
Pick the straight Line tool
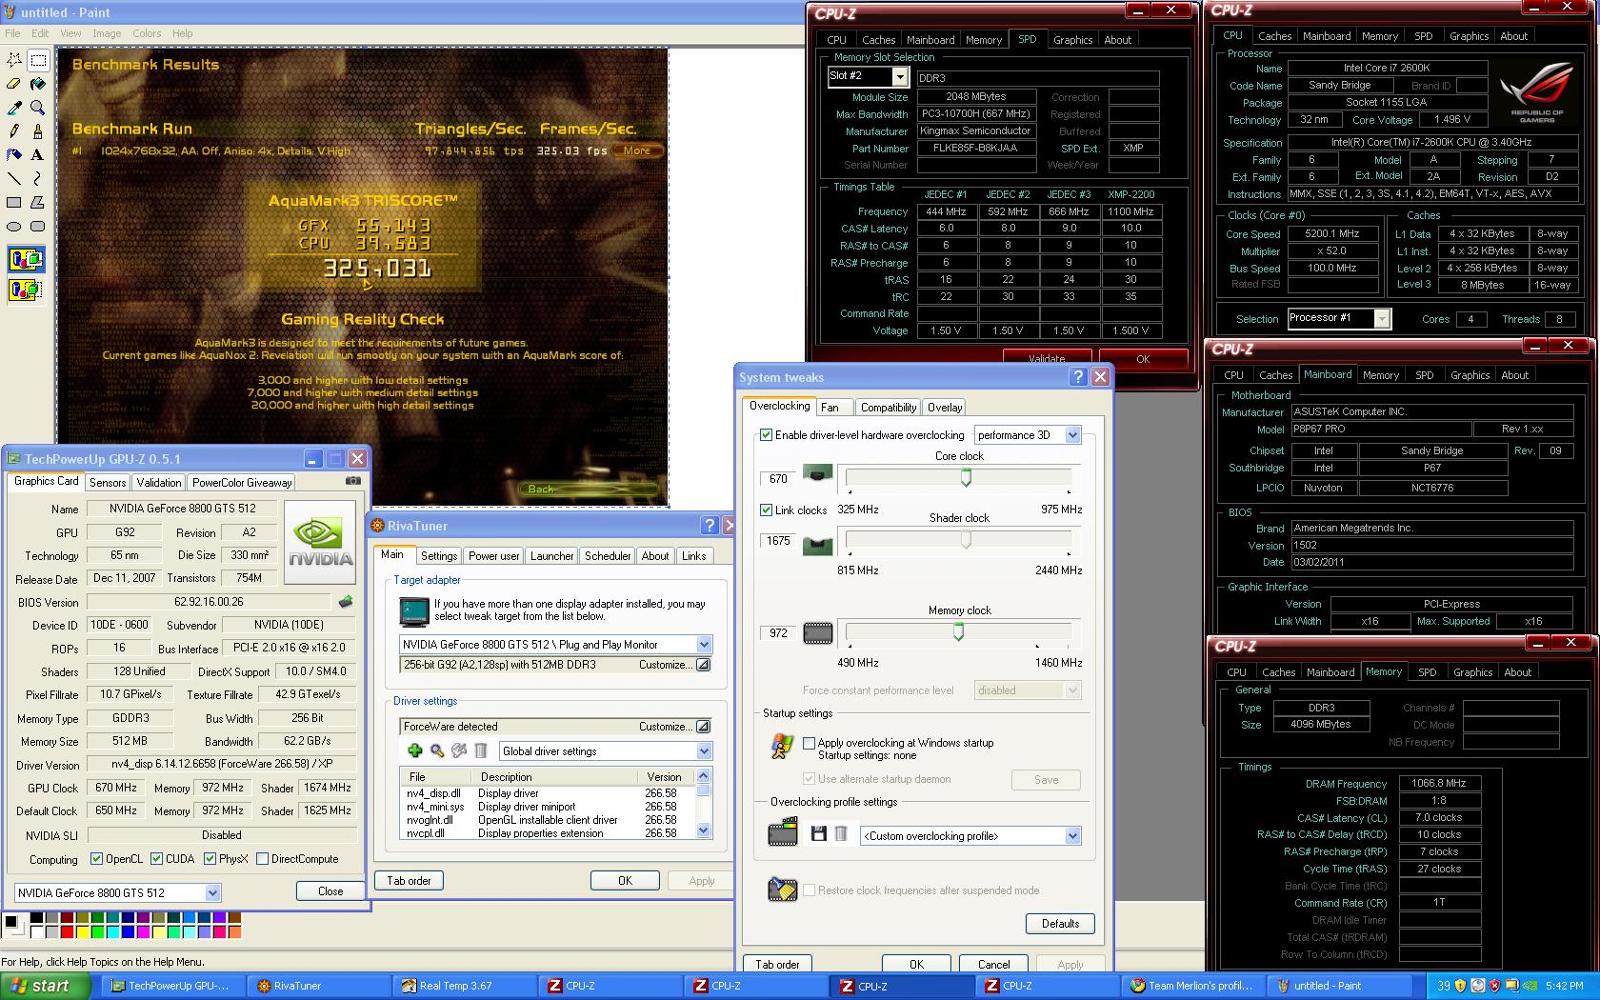[x=14, y=179]
